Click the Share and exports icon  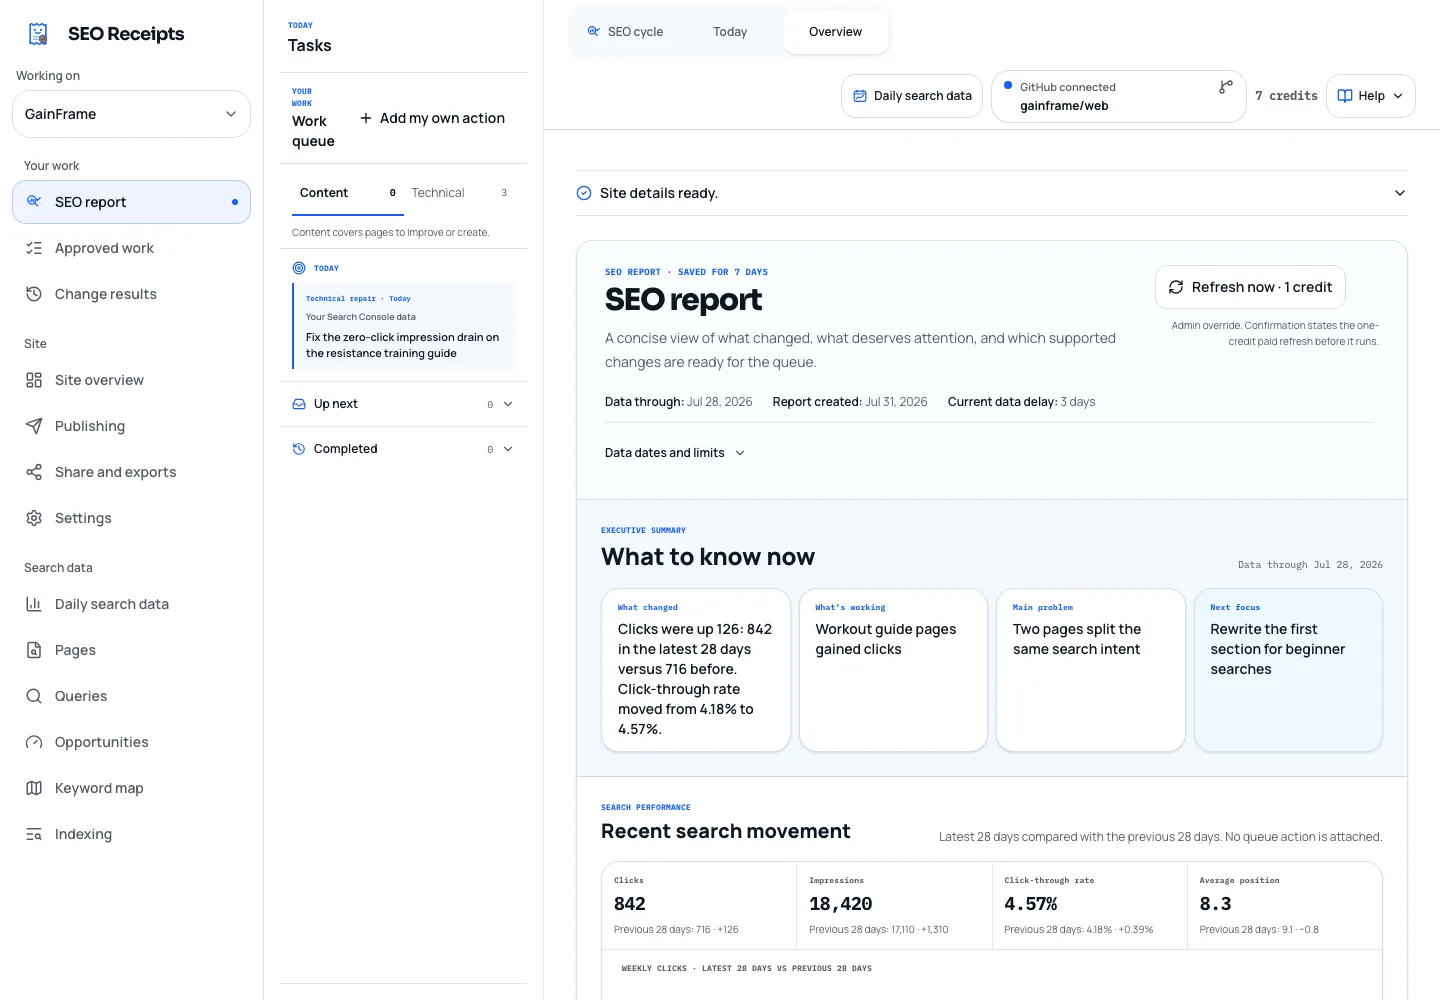34,472
